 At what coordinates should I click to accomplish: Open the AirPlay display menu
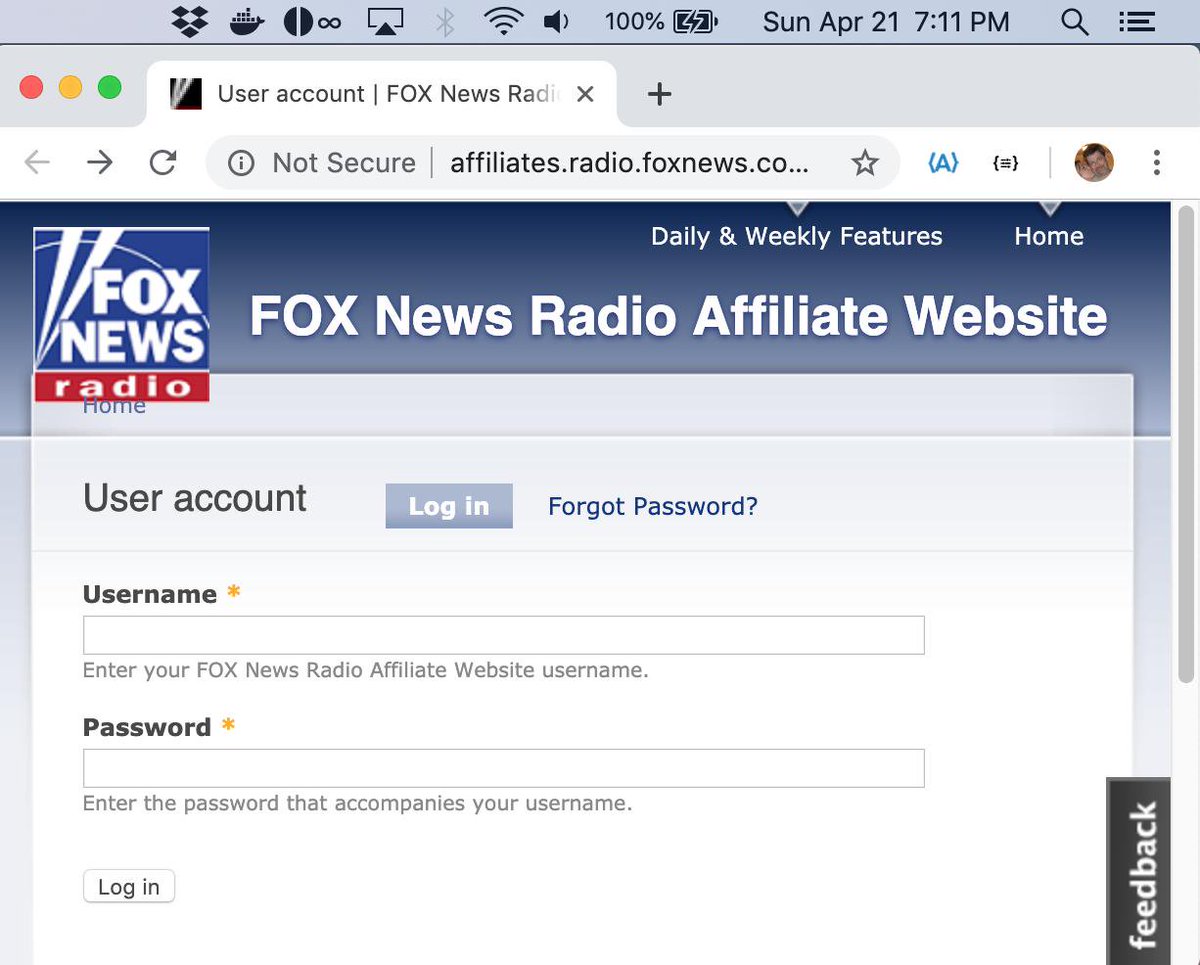click(385, 22)
